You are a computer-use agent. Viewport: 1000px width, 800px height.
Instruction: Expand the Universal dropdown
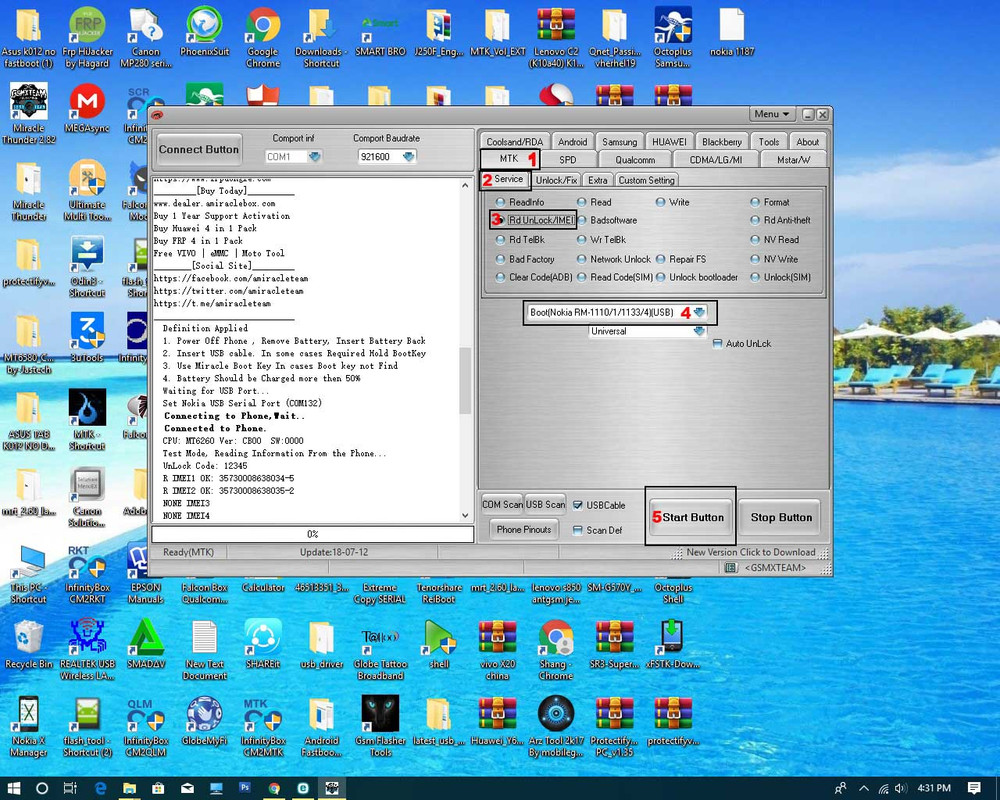pos(700,331)
